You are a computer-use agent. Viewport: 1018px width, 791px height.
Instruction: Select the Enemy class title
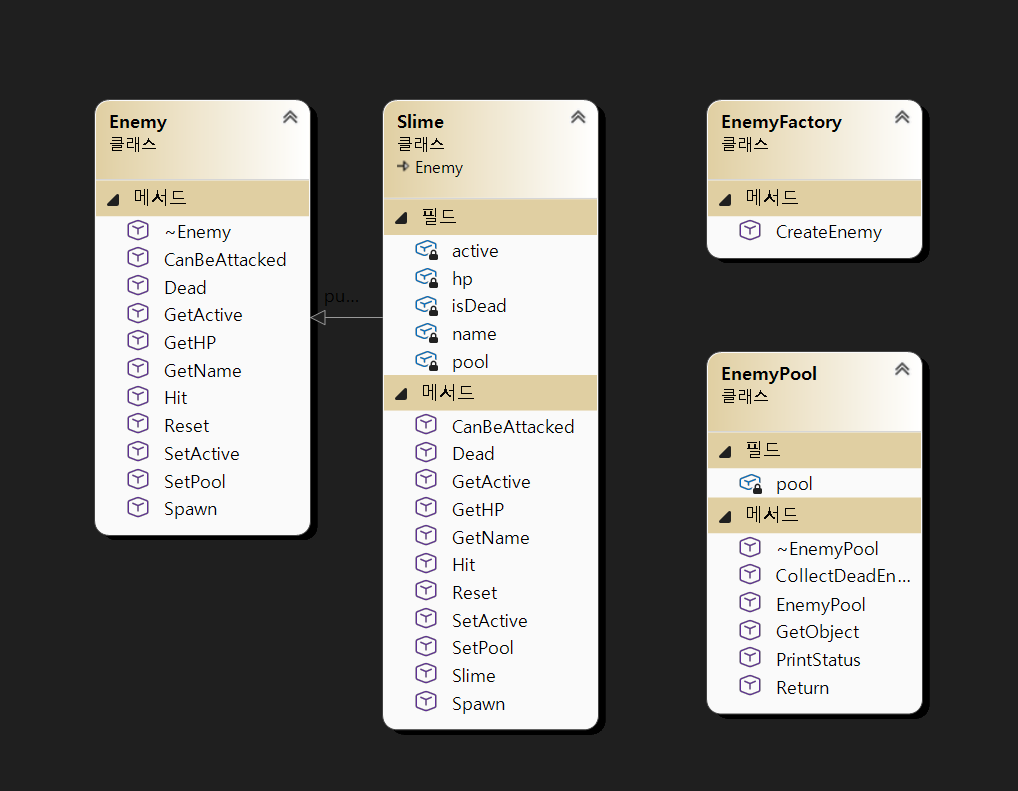pyautogui.click(x=138, y=121)
